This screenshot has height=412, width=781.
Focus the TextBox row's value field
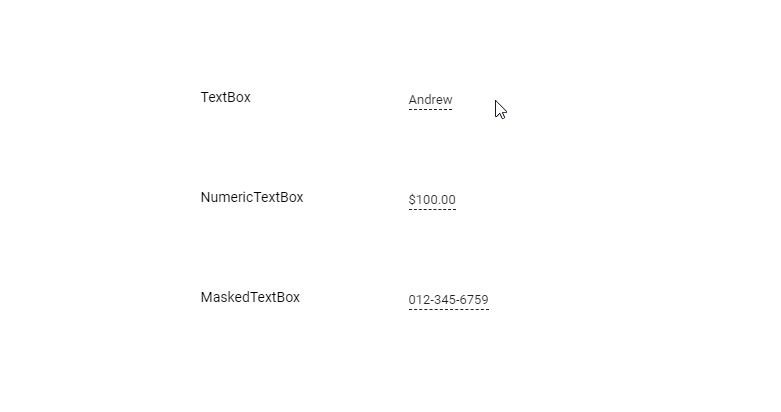point(430,100)
